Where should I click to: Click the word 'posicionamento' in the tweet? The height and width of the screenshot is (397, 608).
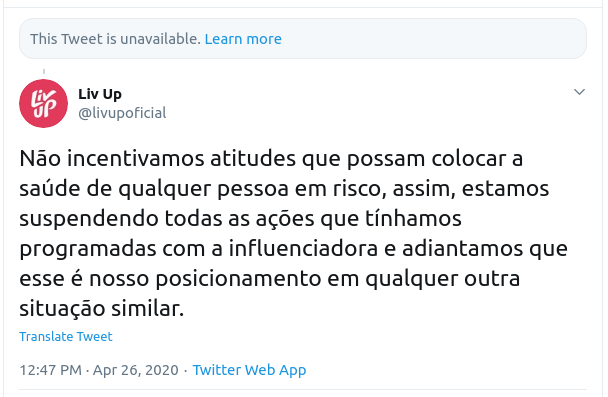click(x=238, y=280)
